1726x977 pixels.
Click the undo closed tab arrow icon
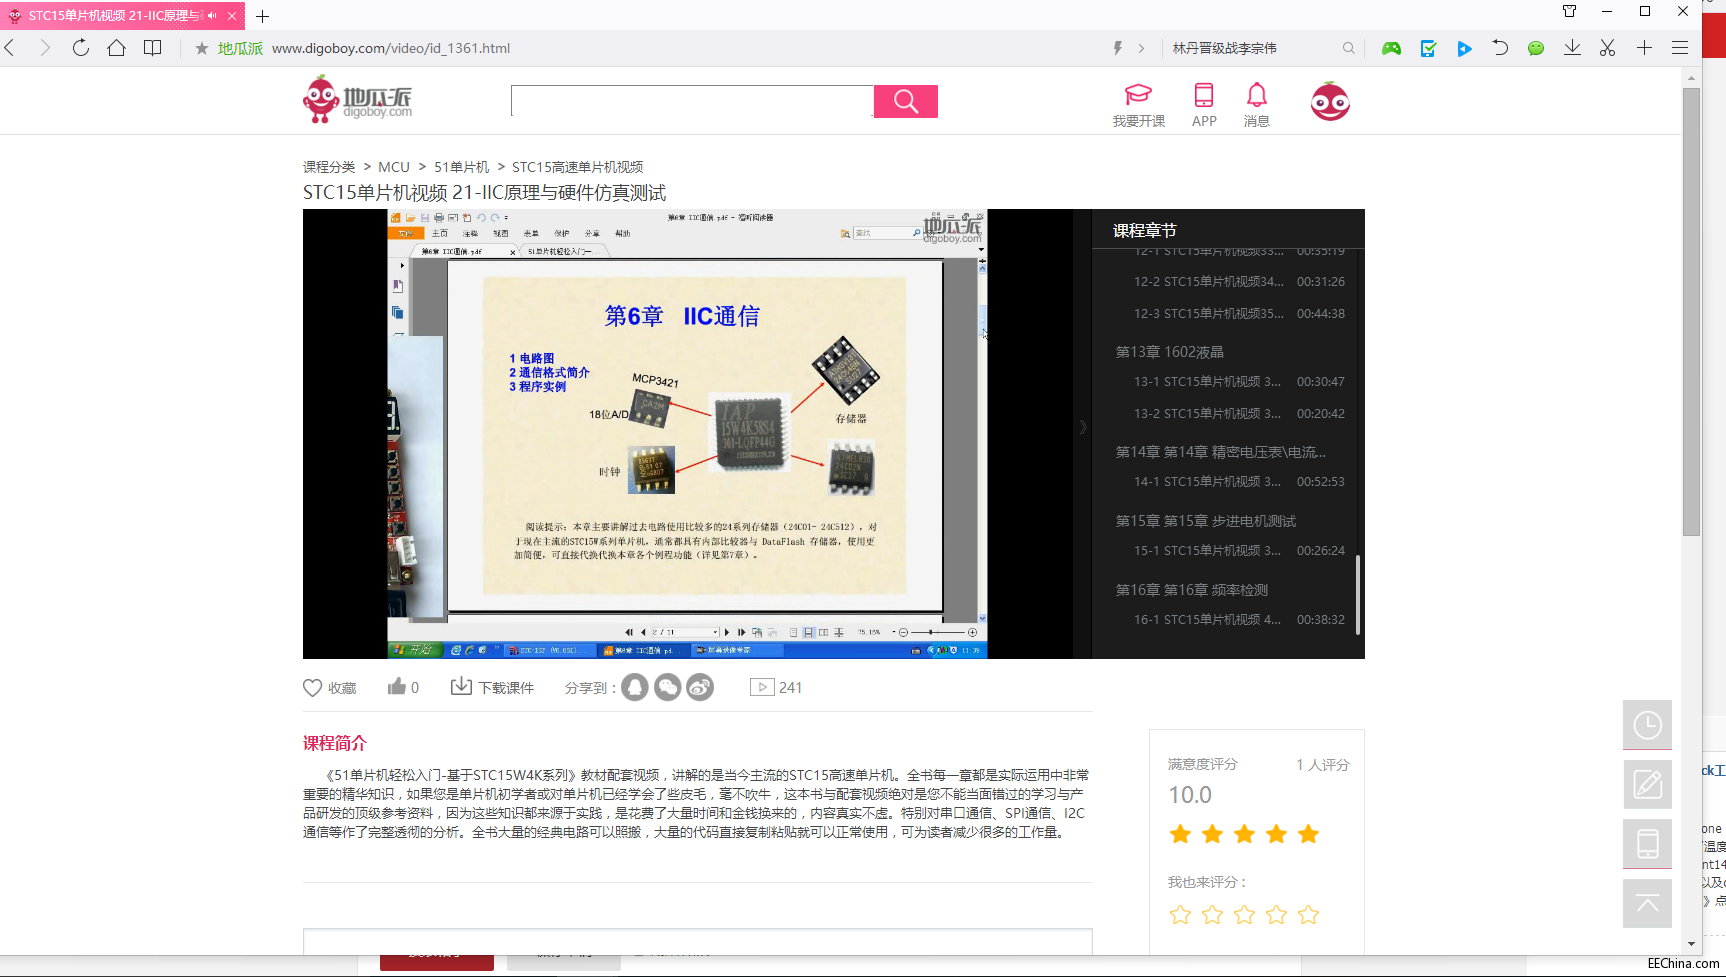pos(1500,48)
